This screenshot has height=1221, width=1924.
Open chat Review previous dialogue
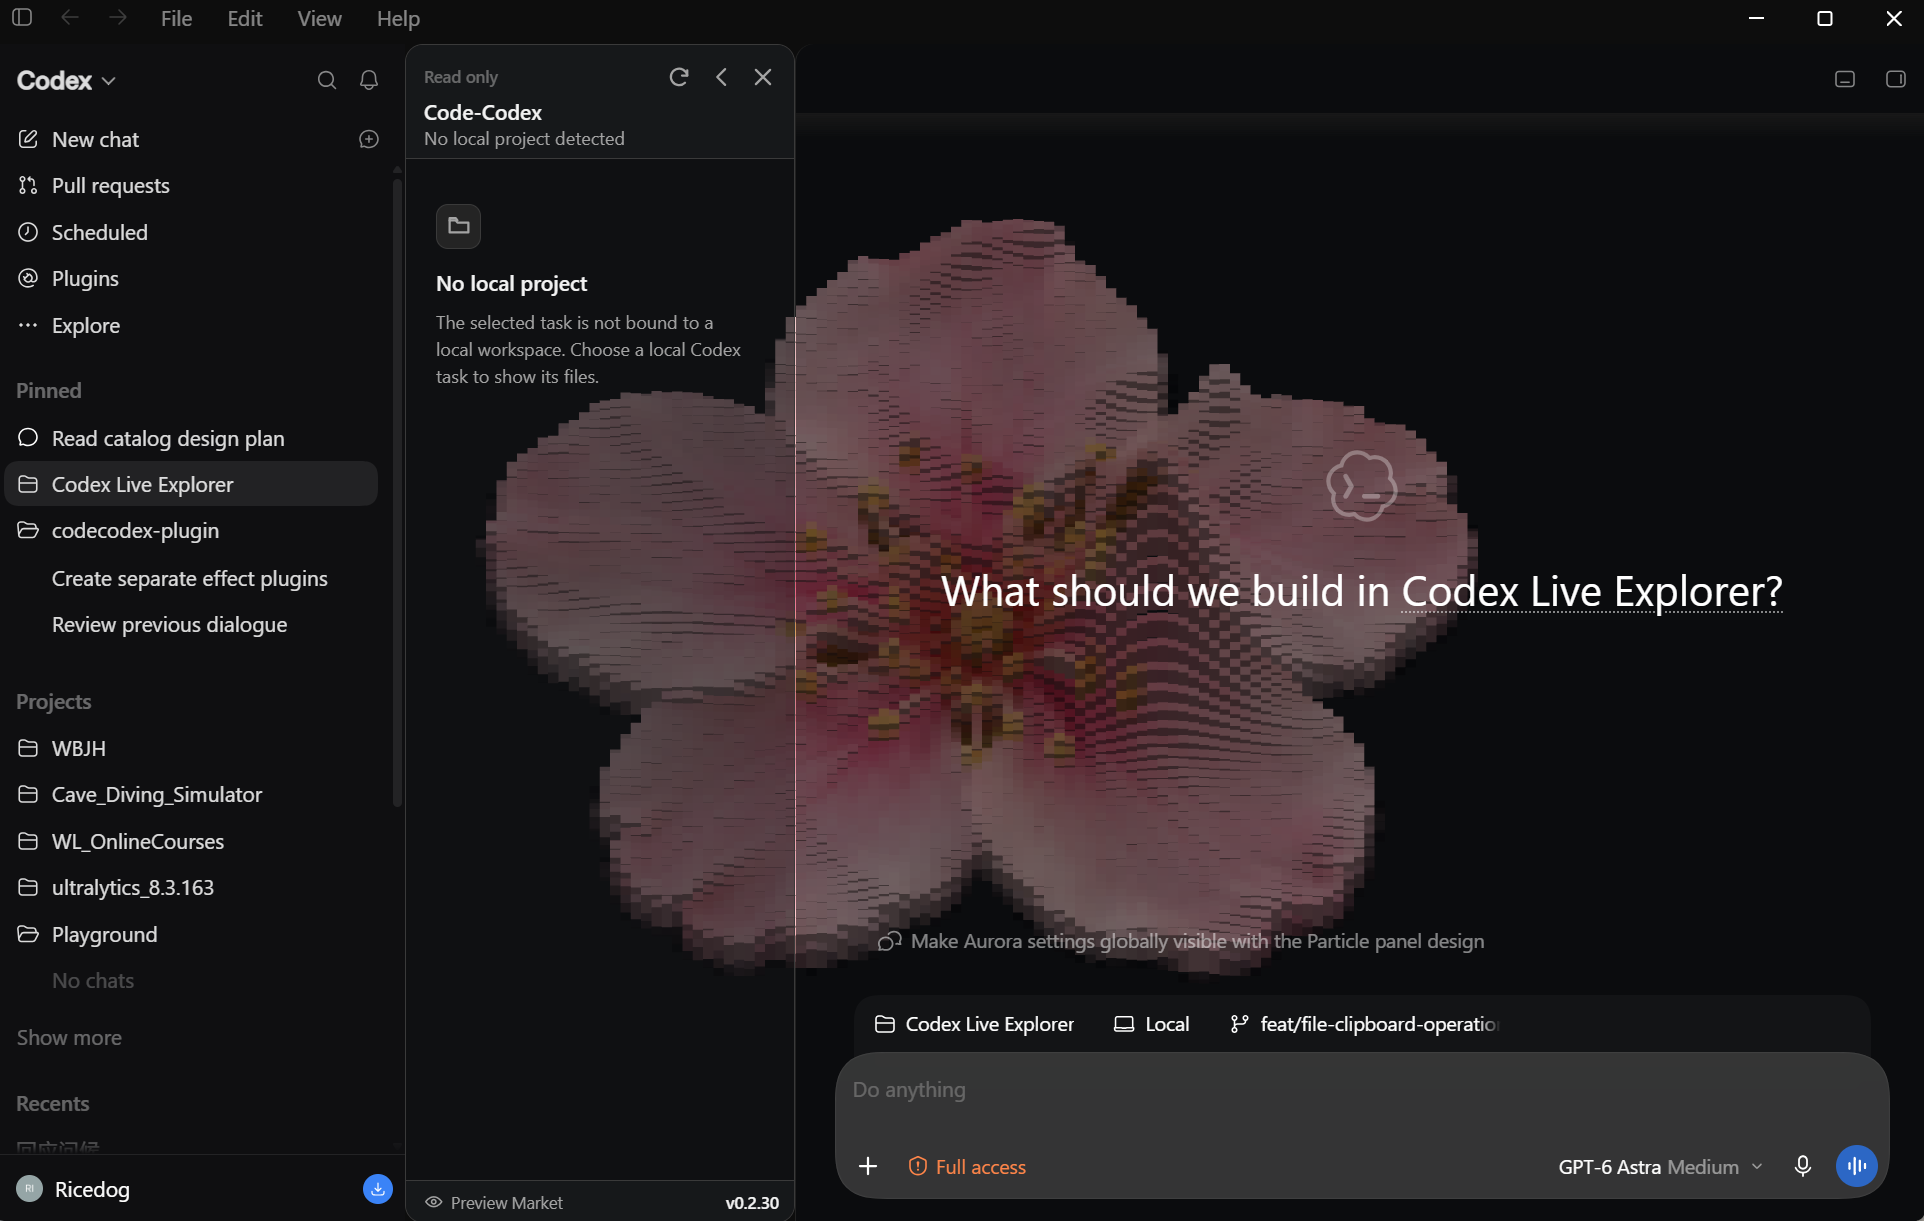tap(169, 624)
